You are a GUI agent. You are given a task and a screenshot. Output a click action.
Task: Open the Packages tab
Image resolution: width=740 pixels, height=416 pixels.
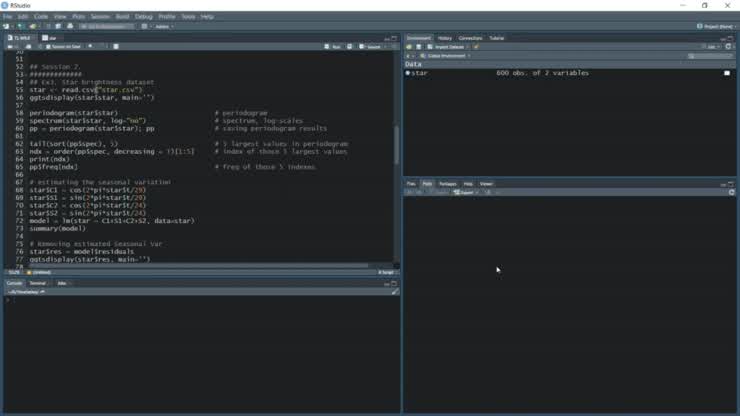[x=447, y=184]
